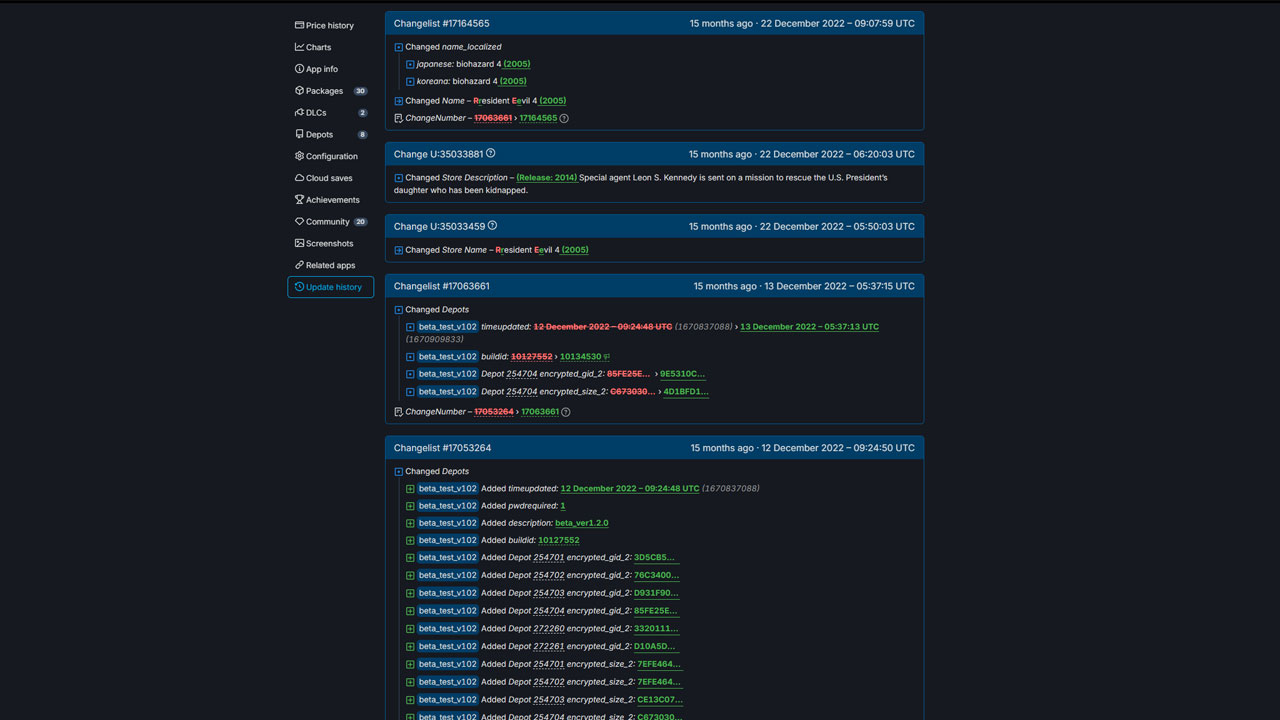This screenshot has width=1280, height=720.
Task: Click the Depots sidebar icon
Action: click(x=299, y=134)
